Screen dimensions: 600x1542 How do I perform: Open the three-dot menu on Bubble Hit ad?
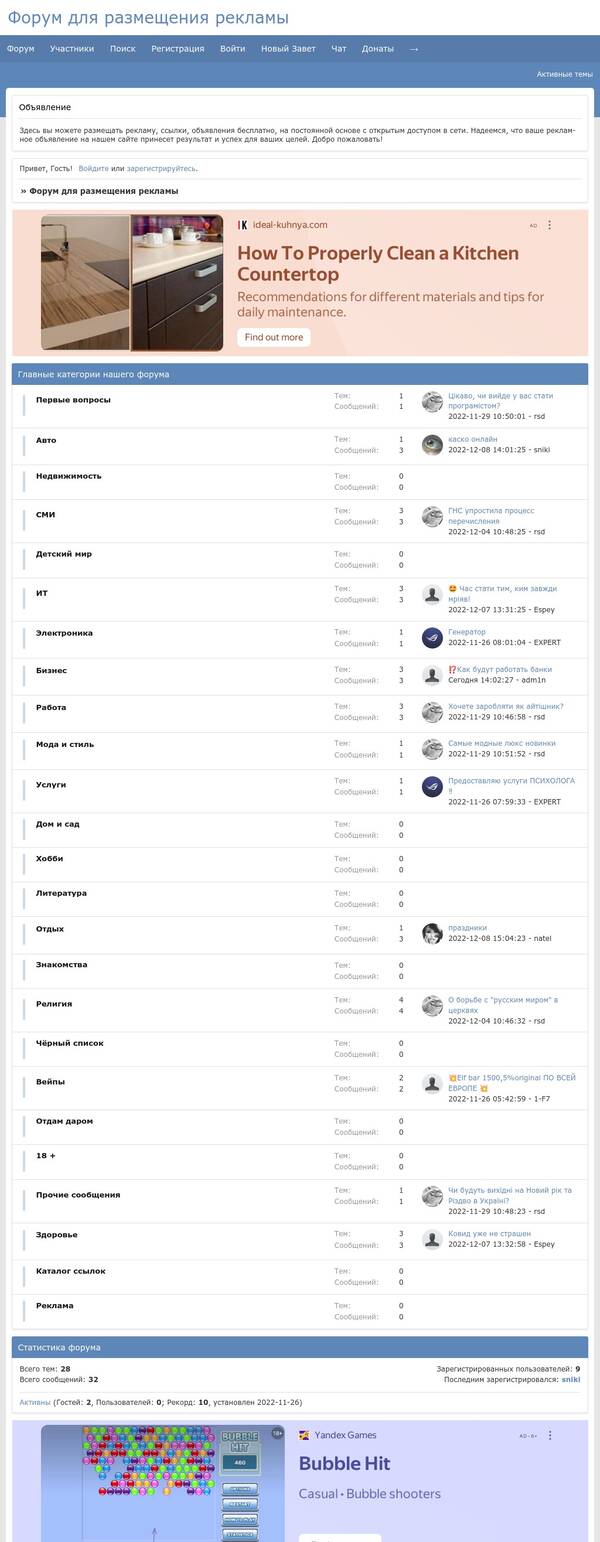(x=549, y=1435)
